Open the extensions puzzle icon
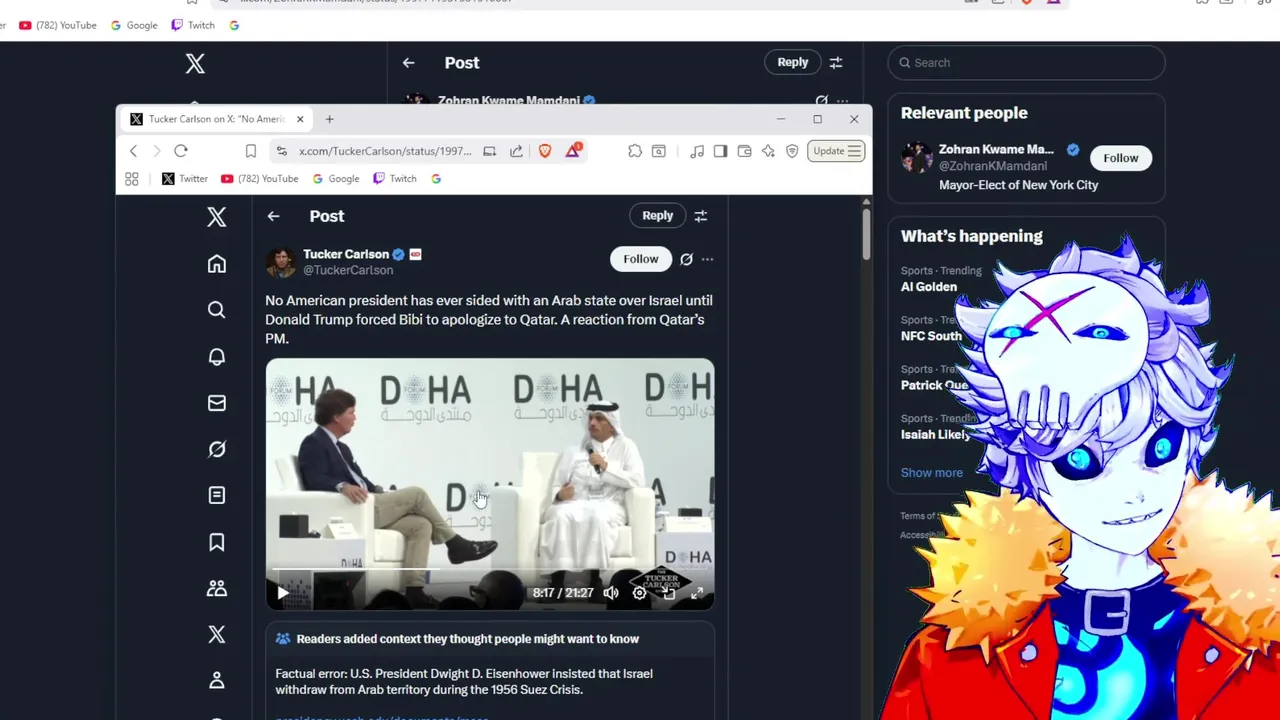Viewport: 1280px width, 720px height. [x=635, y=151]
